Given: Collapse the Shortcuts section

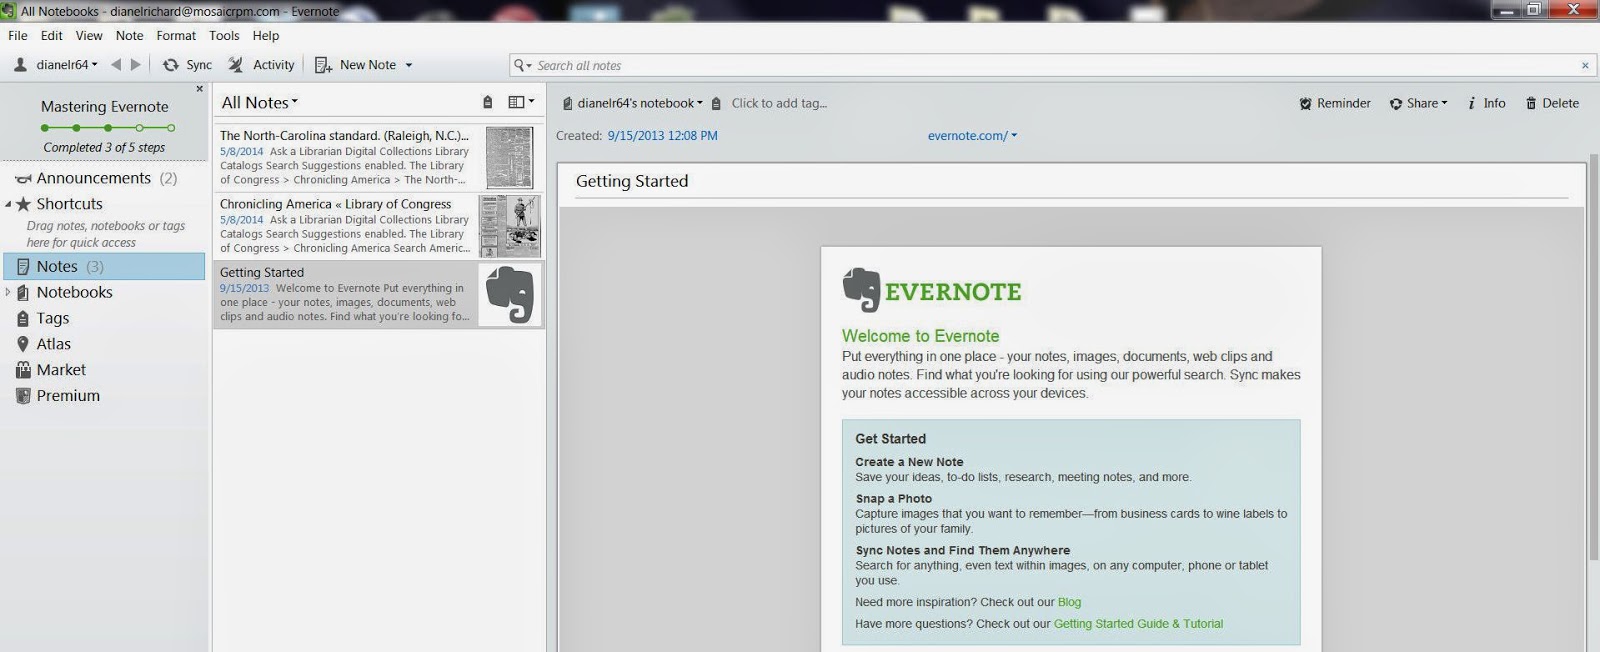Looking at the screenshot, I should point(8,204).
